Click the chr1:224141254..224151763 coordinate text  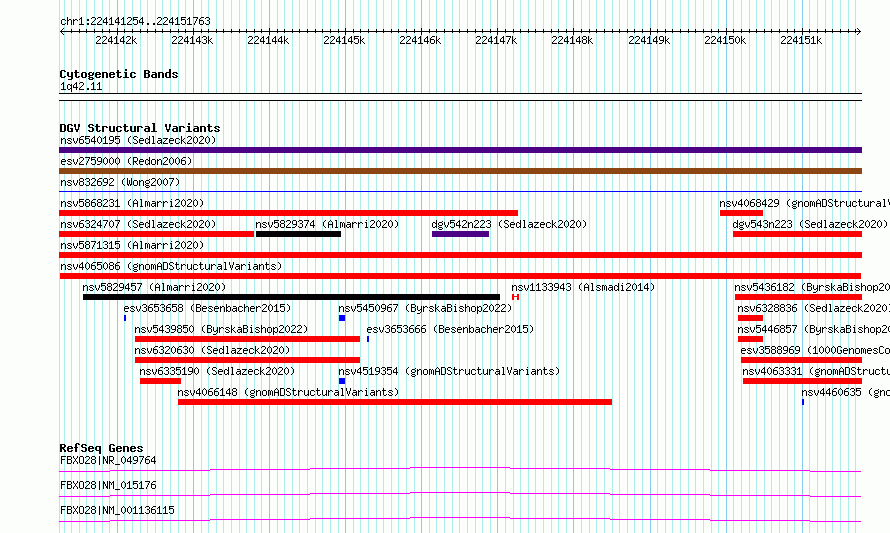coord(135,22)
